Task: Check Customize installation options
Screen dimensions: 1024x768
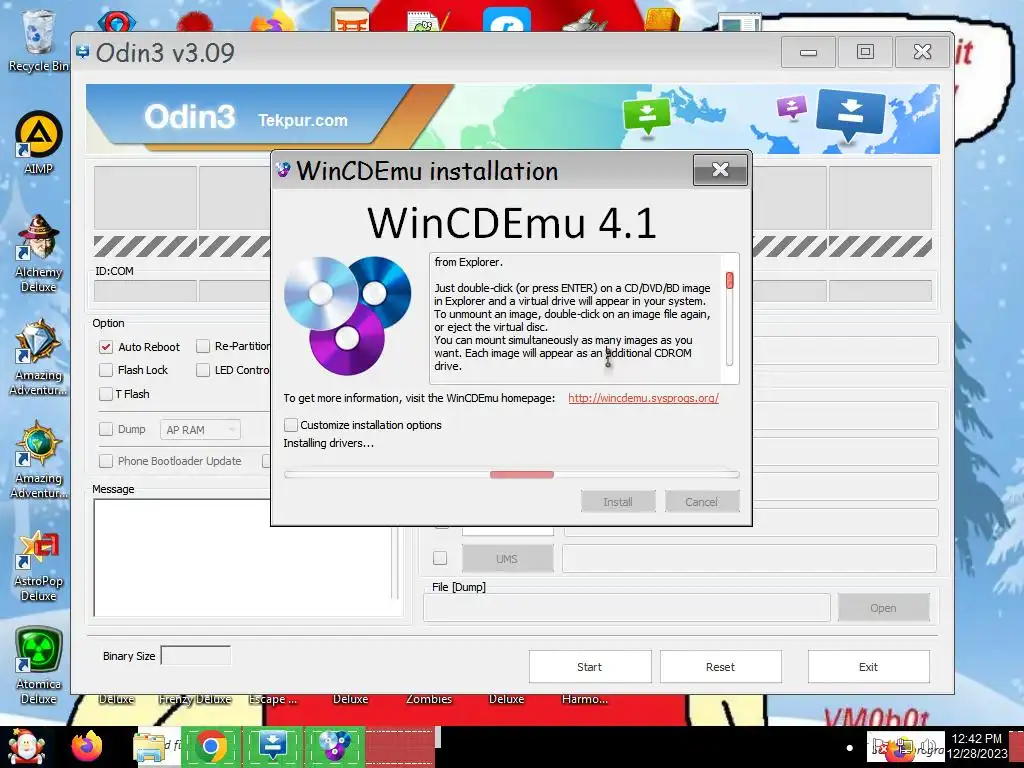Action: tap(291, 425)
